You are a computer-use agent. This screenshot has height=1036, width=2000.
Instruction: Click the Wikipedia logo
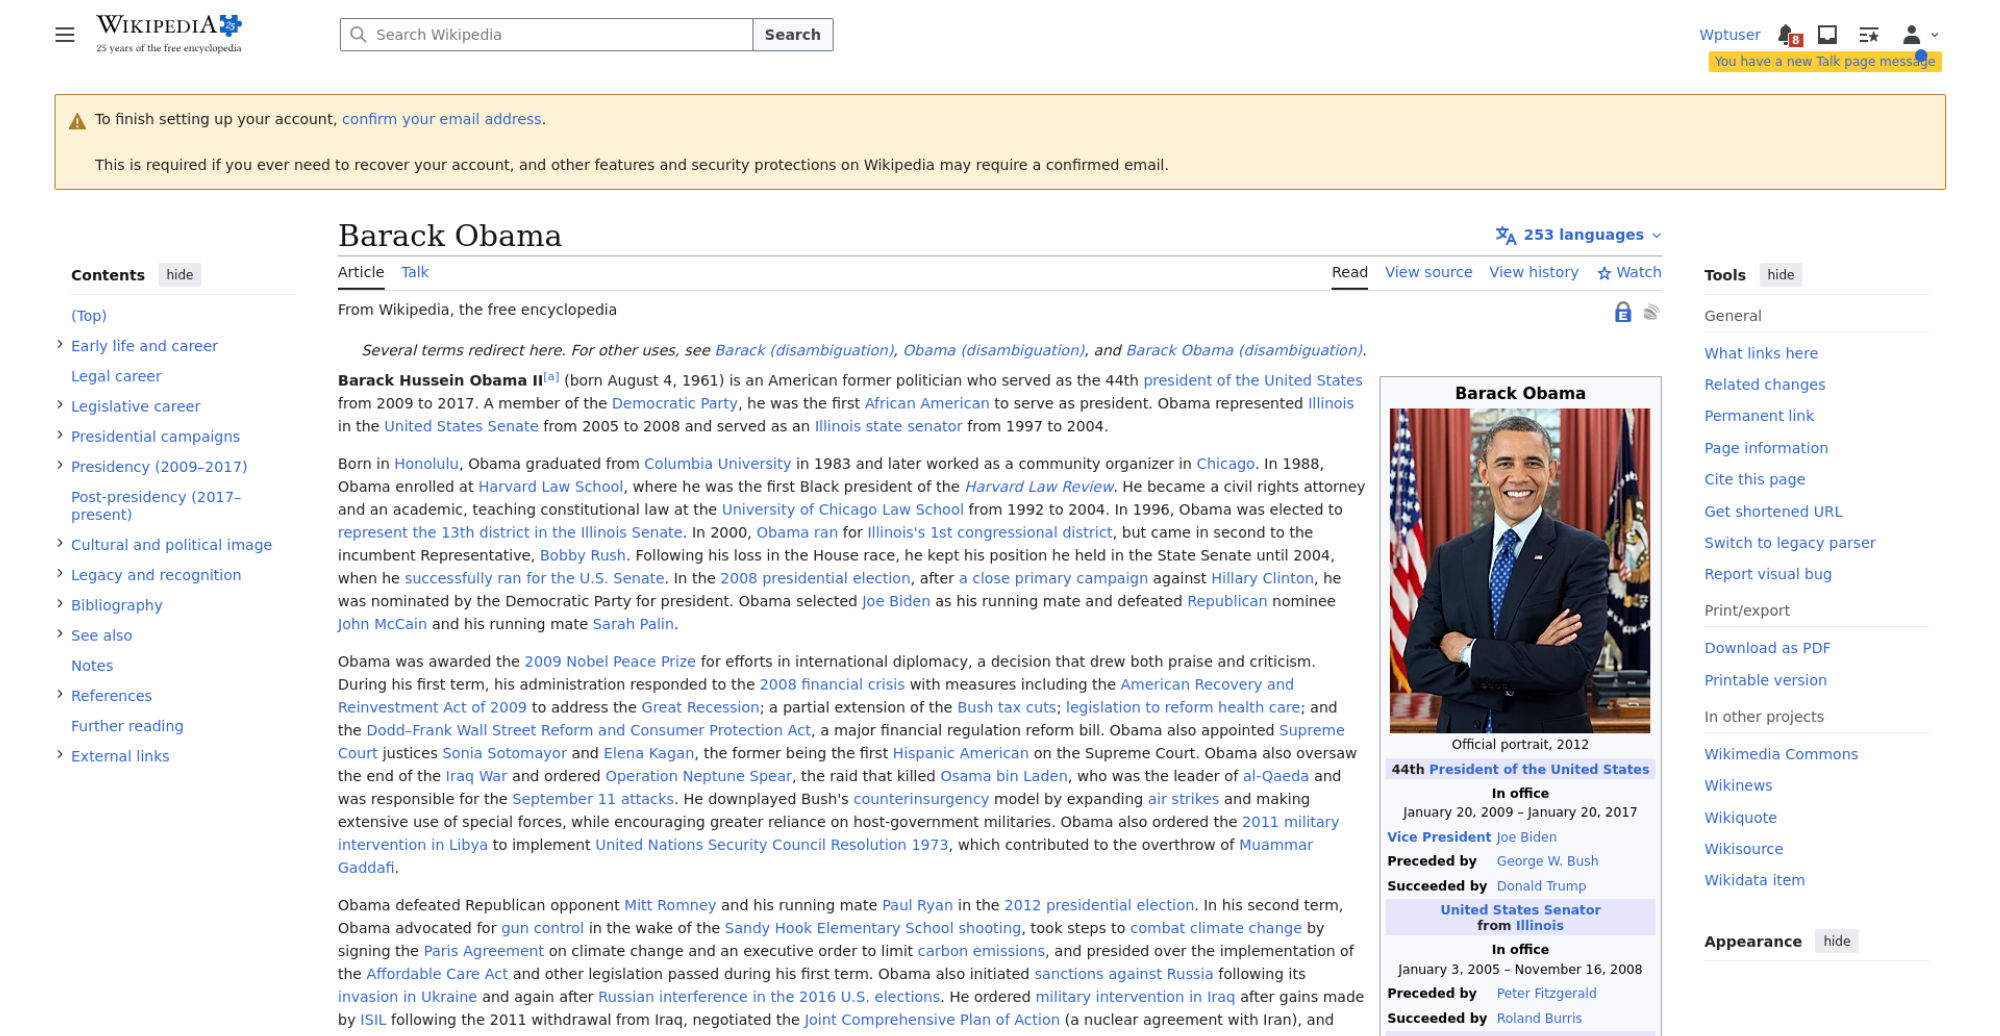click(x=169, y=33)
